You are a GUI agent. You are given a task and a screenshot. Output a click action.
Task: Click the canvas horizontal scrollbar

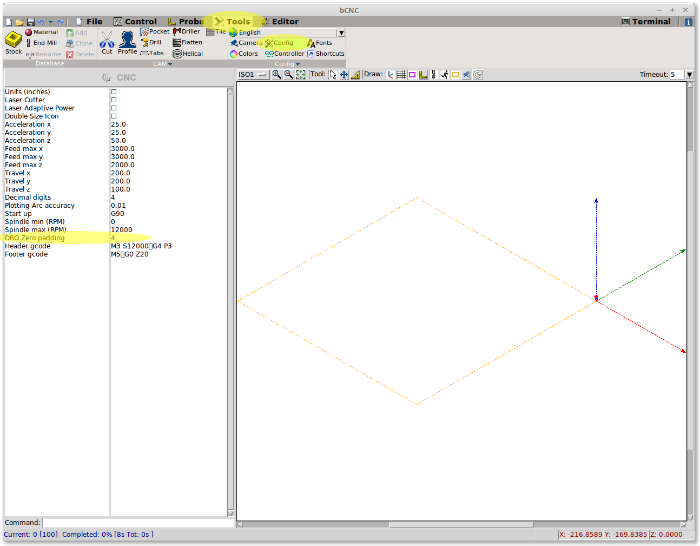[461, 525]
